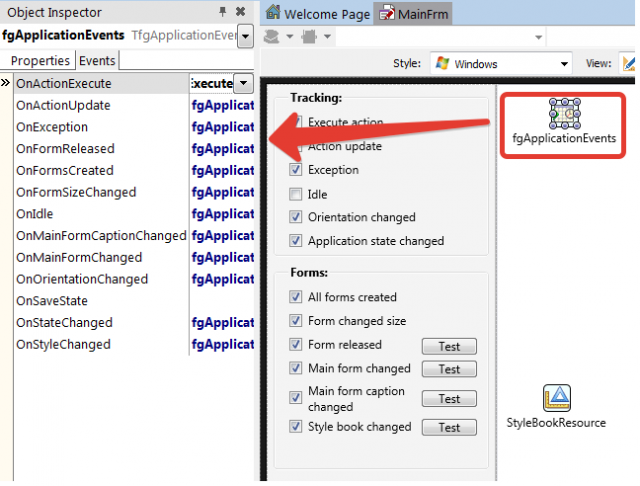Toggle the Application state changed checkbox
Viewport: 640px width, 486px height.
click(x=296, y=240)
